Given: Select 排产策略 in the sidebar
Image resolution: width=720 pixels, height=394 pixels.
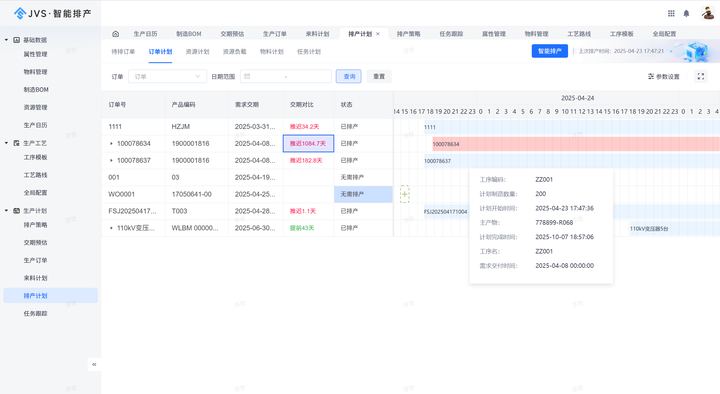Looking at the screenshot, I should (35, 225).
